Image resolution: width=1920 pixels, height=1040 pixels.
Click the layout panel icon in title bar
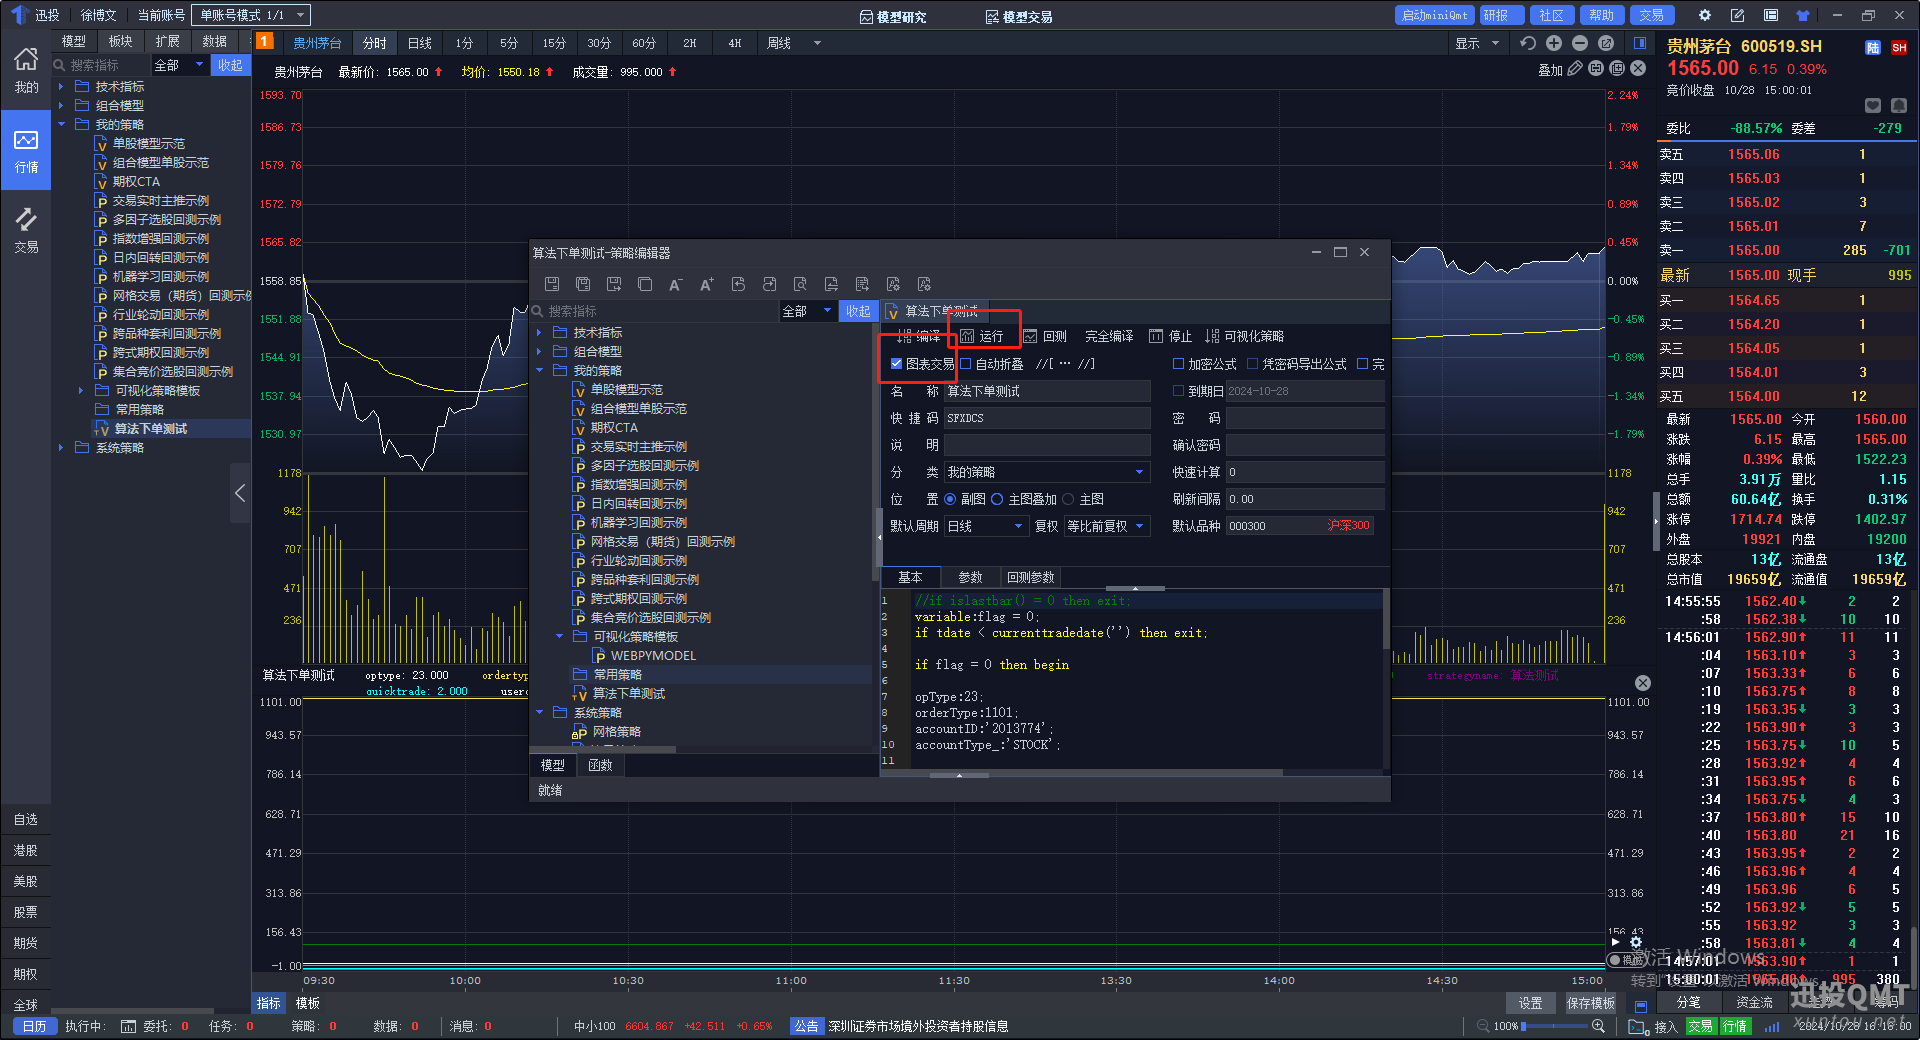tap(1771, 15)
